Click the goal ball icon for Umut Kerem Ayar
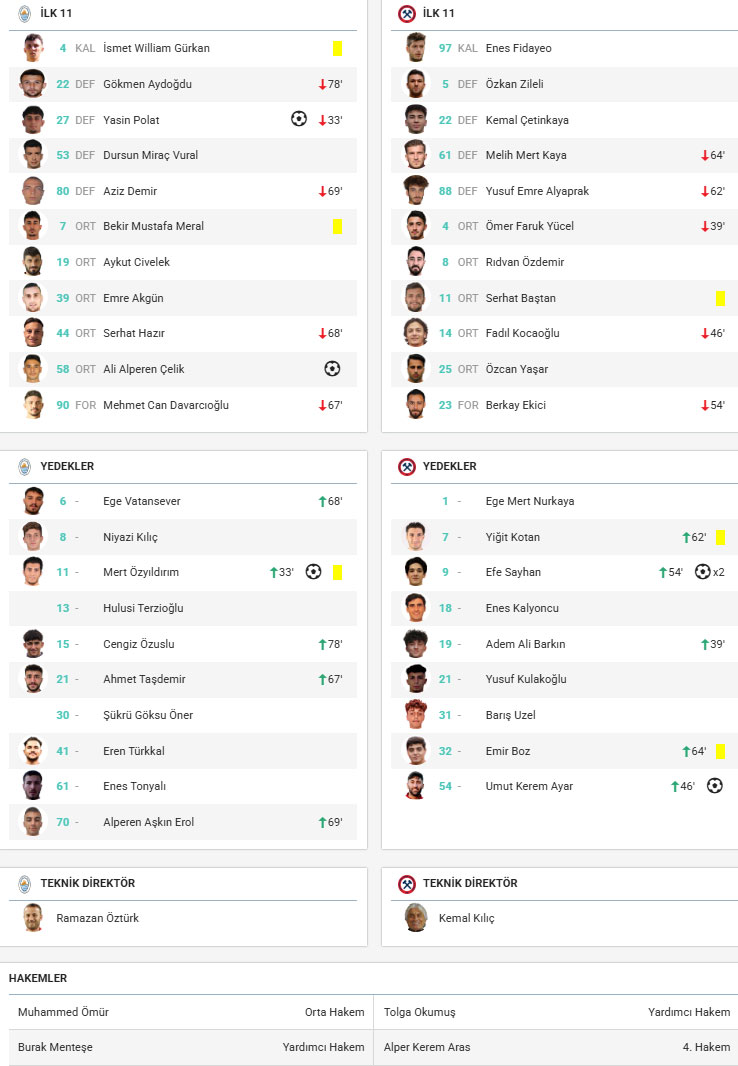 (714, 786)
